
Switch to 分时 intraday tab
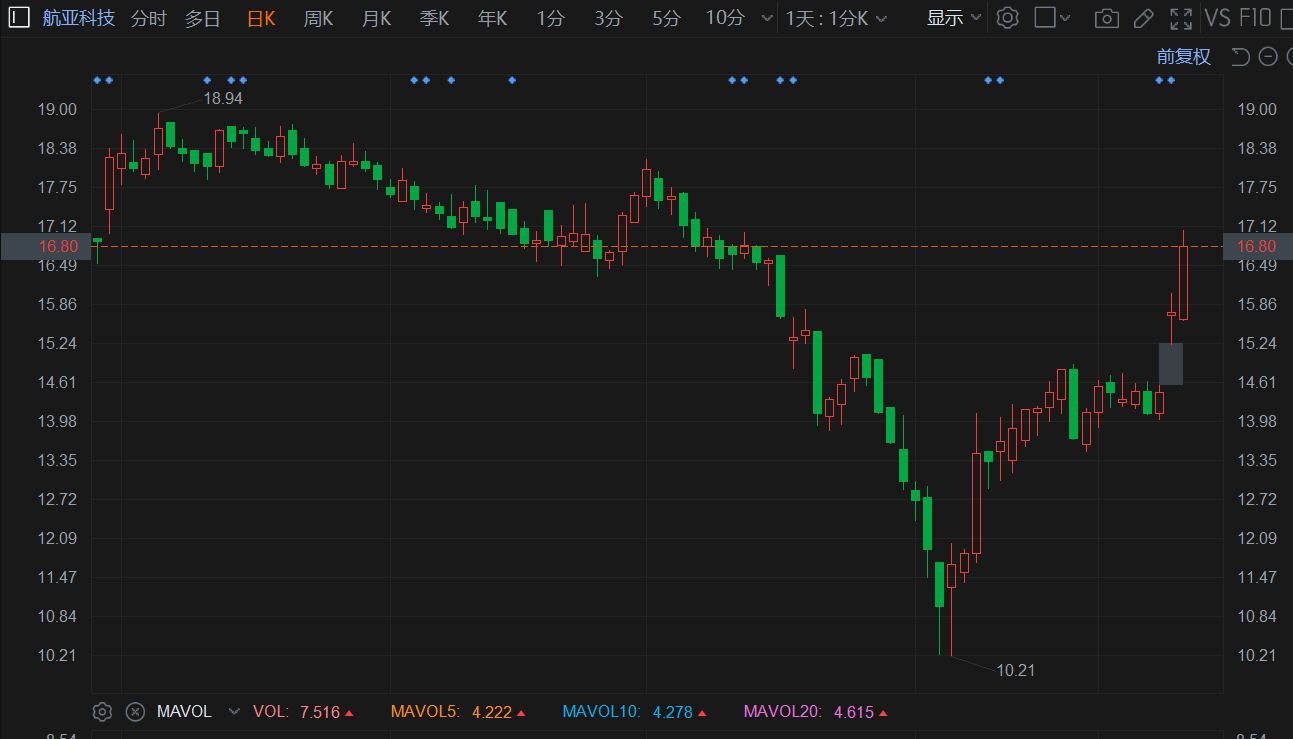tap(149, 18)
